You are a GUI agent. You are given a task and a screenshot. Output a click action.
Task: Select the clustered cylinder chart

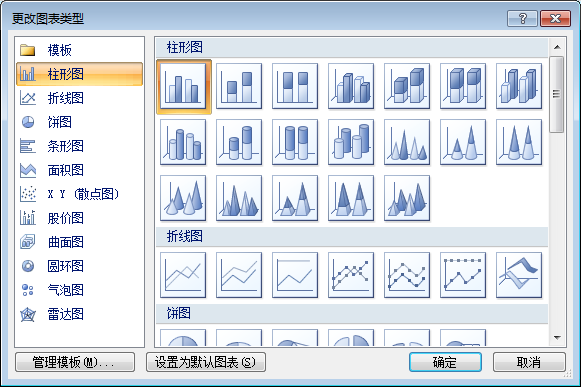pyautogui.click(x=183, y=142)
